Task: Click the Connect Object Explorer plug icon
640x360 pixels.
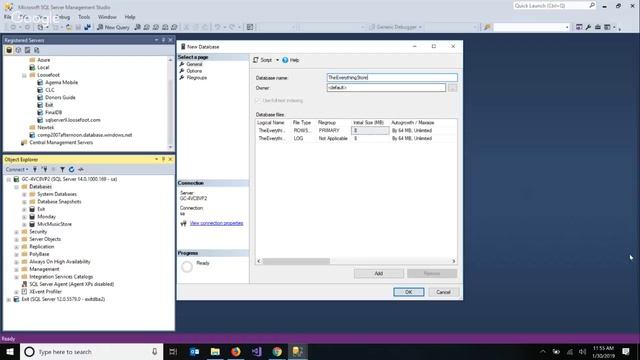Action: pos(35,169)
